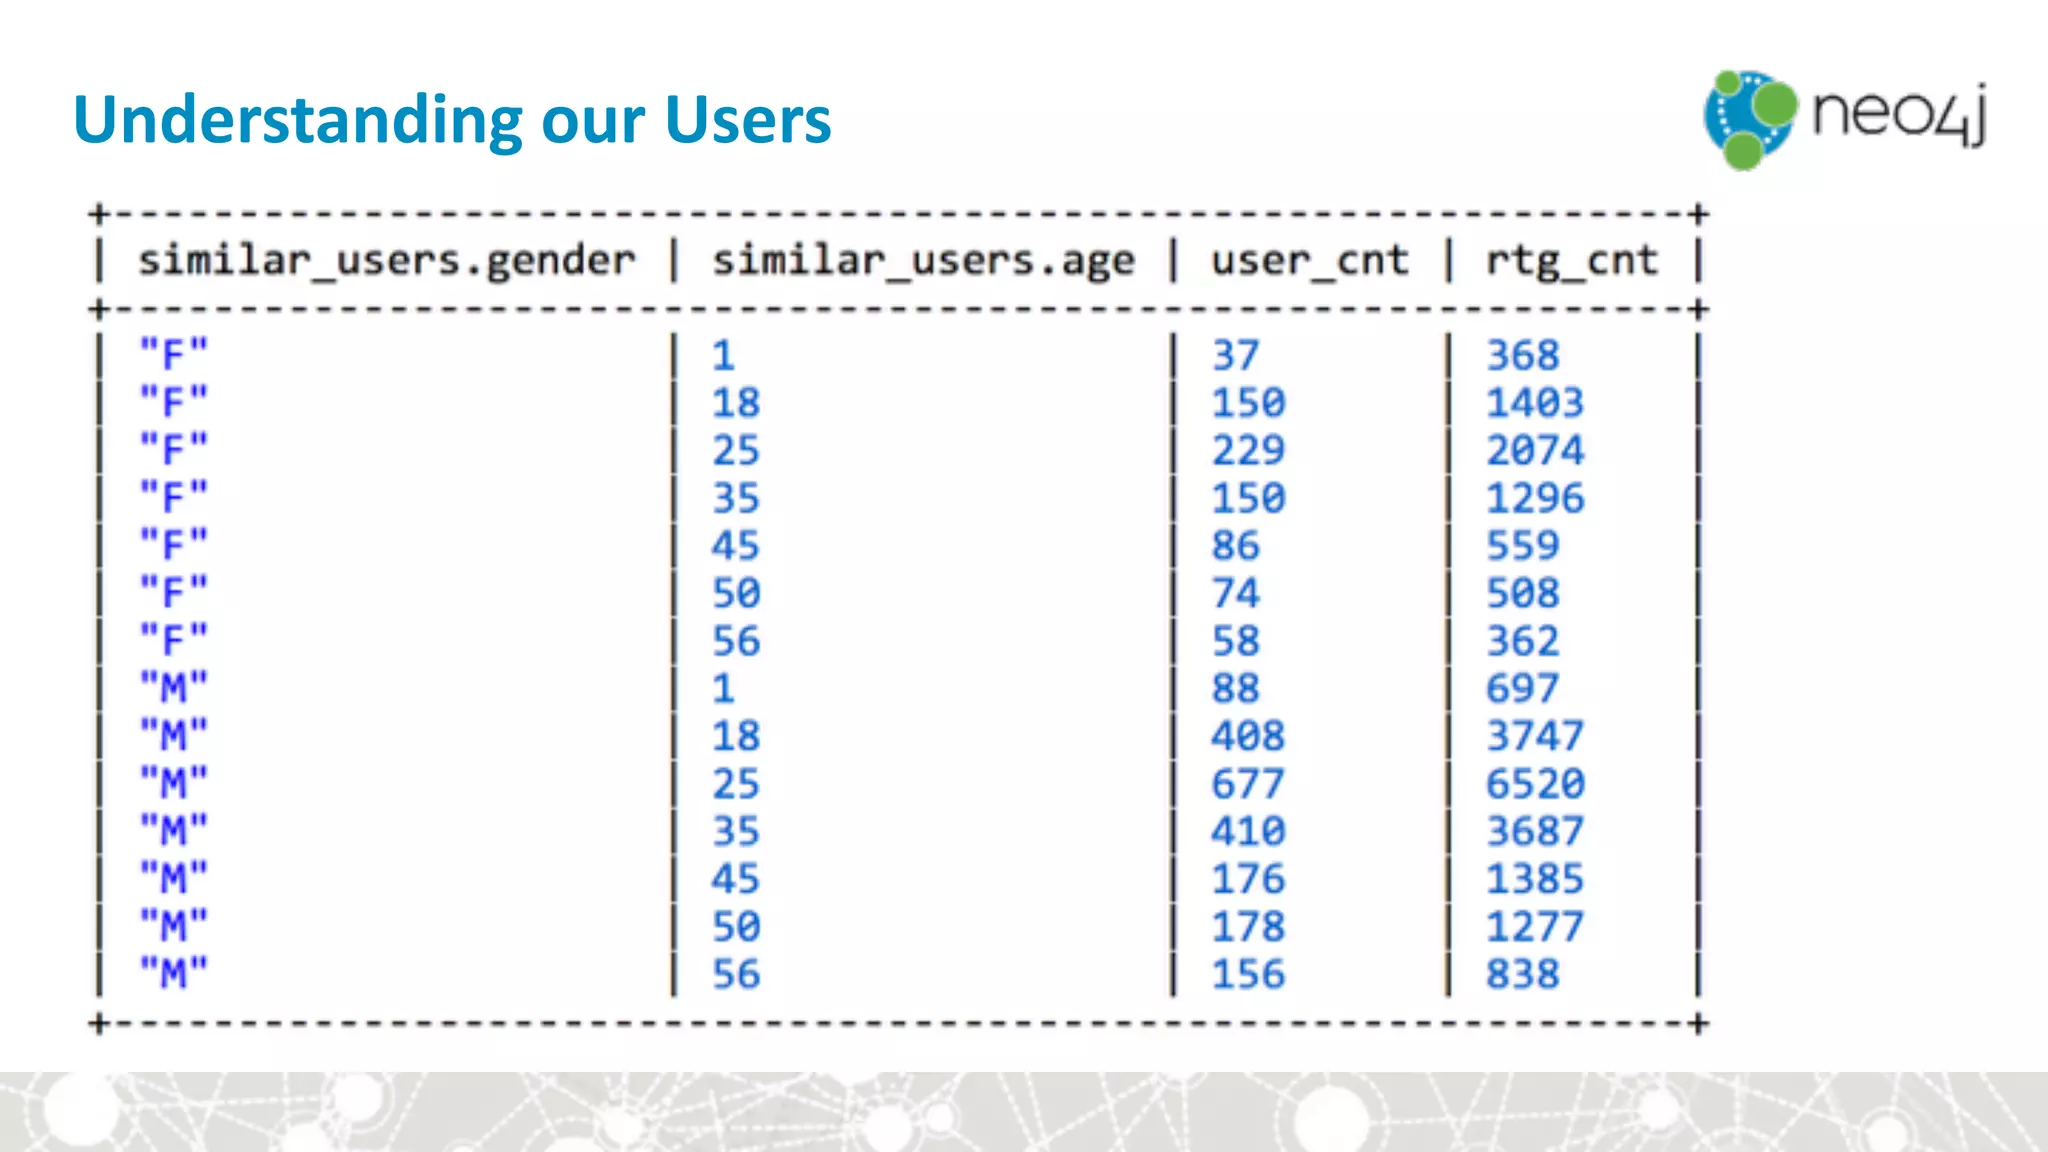2048x1152 pixels.
Task: Select rtg_cnt value 1296
Action: 1535,498
